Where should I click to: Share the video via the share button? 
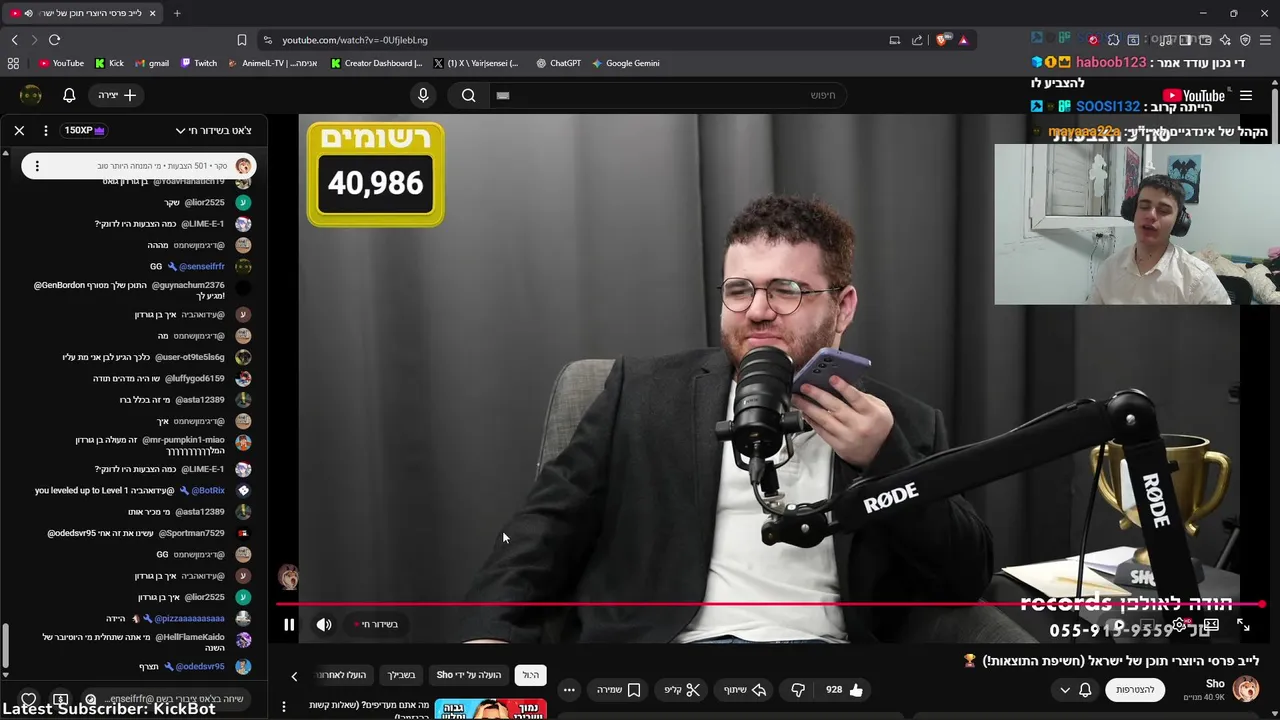tap(745, 690)
